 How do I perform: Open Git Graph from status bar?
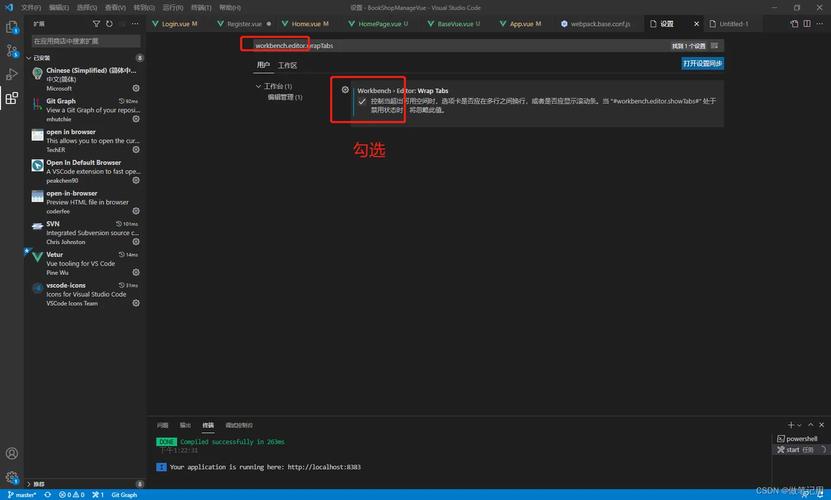tap(124, 495)
